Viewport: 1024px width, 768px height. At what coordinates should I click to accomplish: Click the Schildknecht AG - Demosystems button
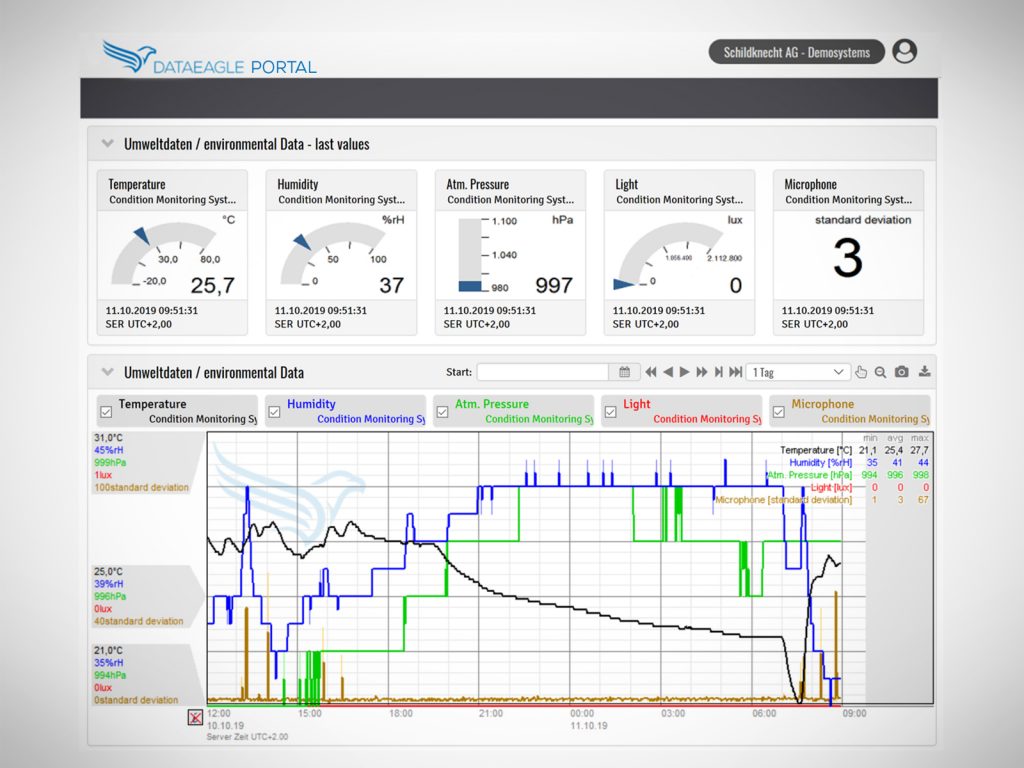796,52
